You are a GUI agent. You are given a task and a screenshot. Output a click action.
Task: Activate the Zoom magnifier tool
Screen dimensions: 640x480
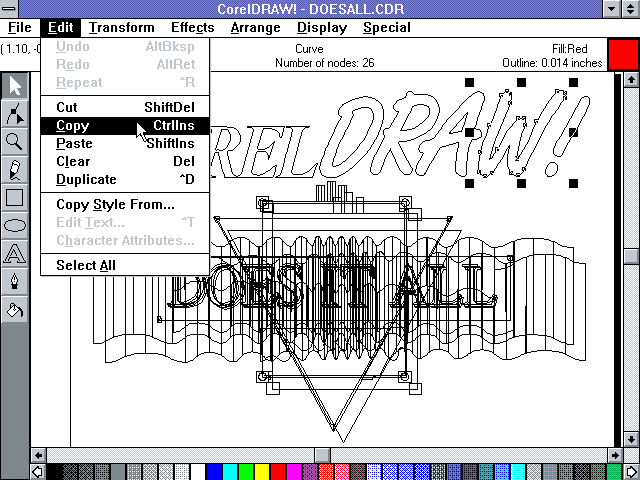(15, 142)
